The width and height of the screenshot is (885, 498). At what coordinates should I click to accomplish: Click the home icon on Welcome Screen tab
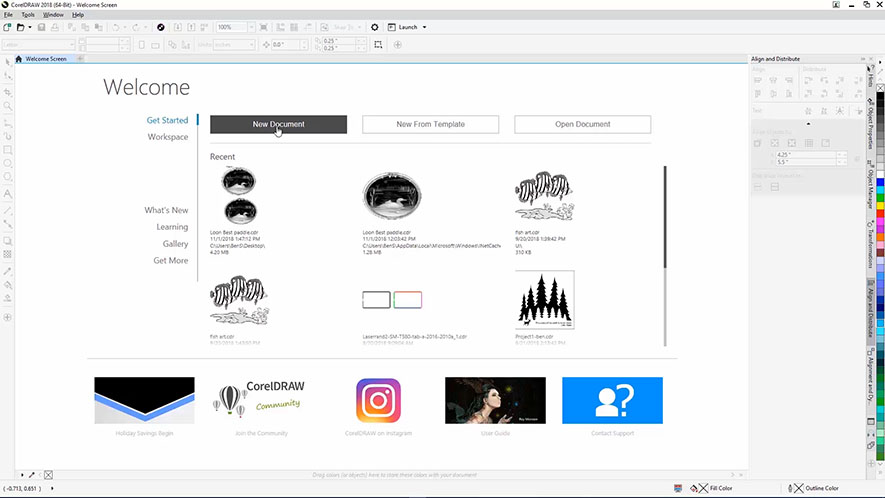click(x=19, y=59)
